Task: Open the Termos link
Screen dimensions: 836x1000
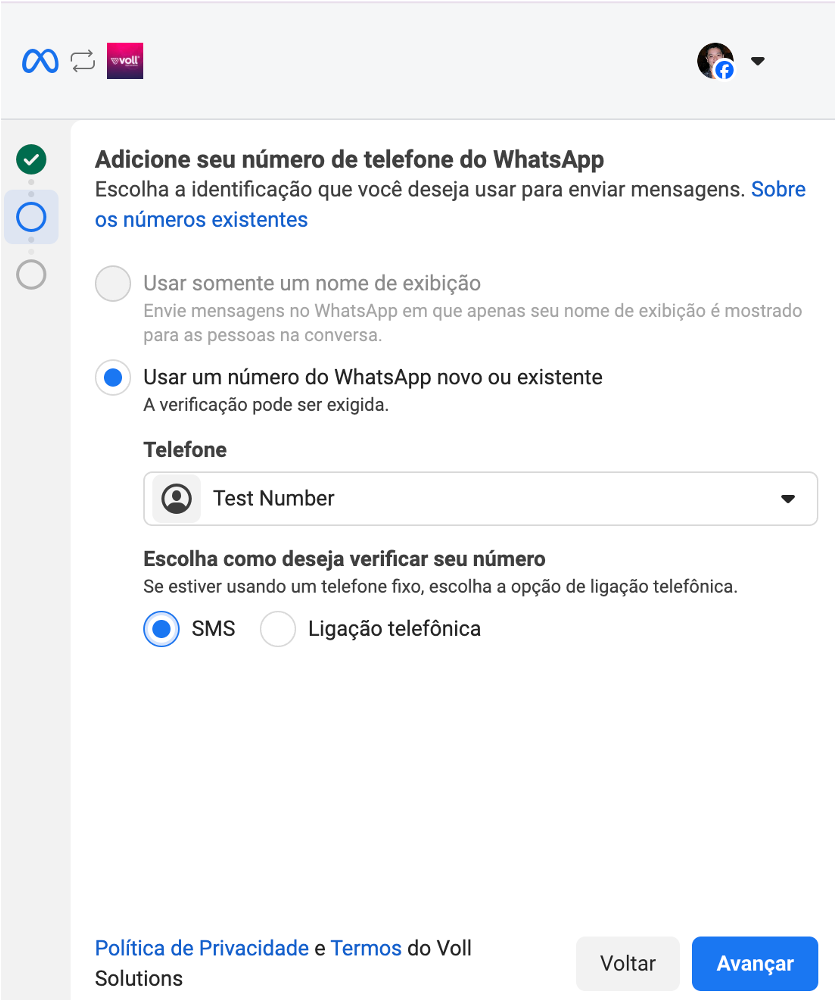Action: tap(366, 948)
